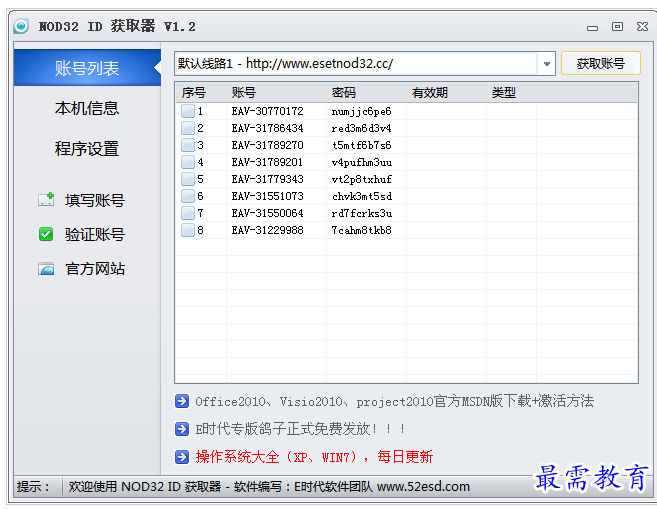Viewport: 657px width, 509px height.
Task: Click the 获取账号 button
Action: click(x=600, y=64)
